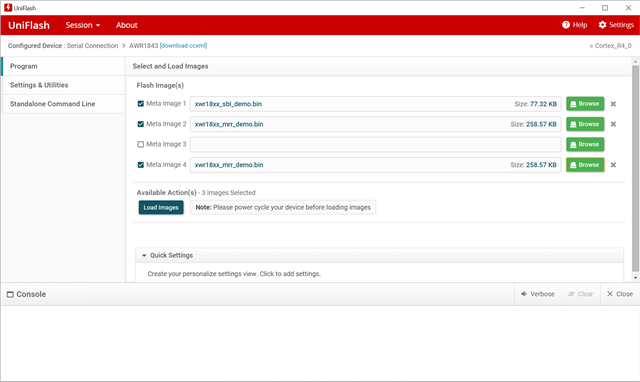Open Standalone Command Line tab
640x382 pixels.
point(63,104)
